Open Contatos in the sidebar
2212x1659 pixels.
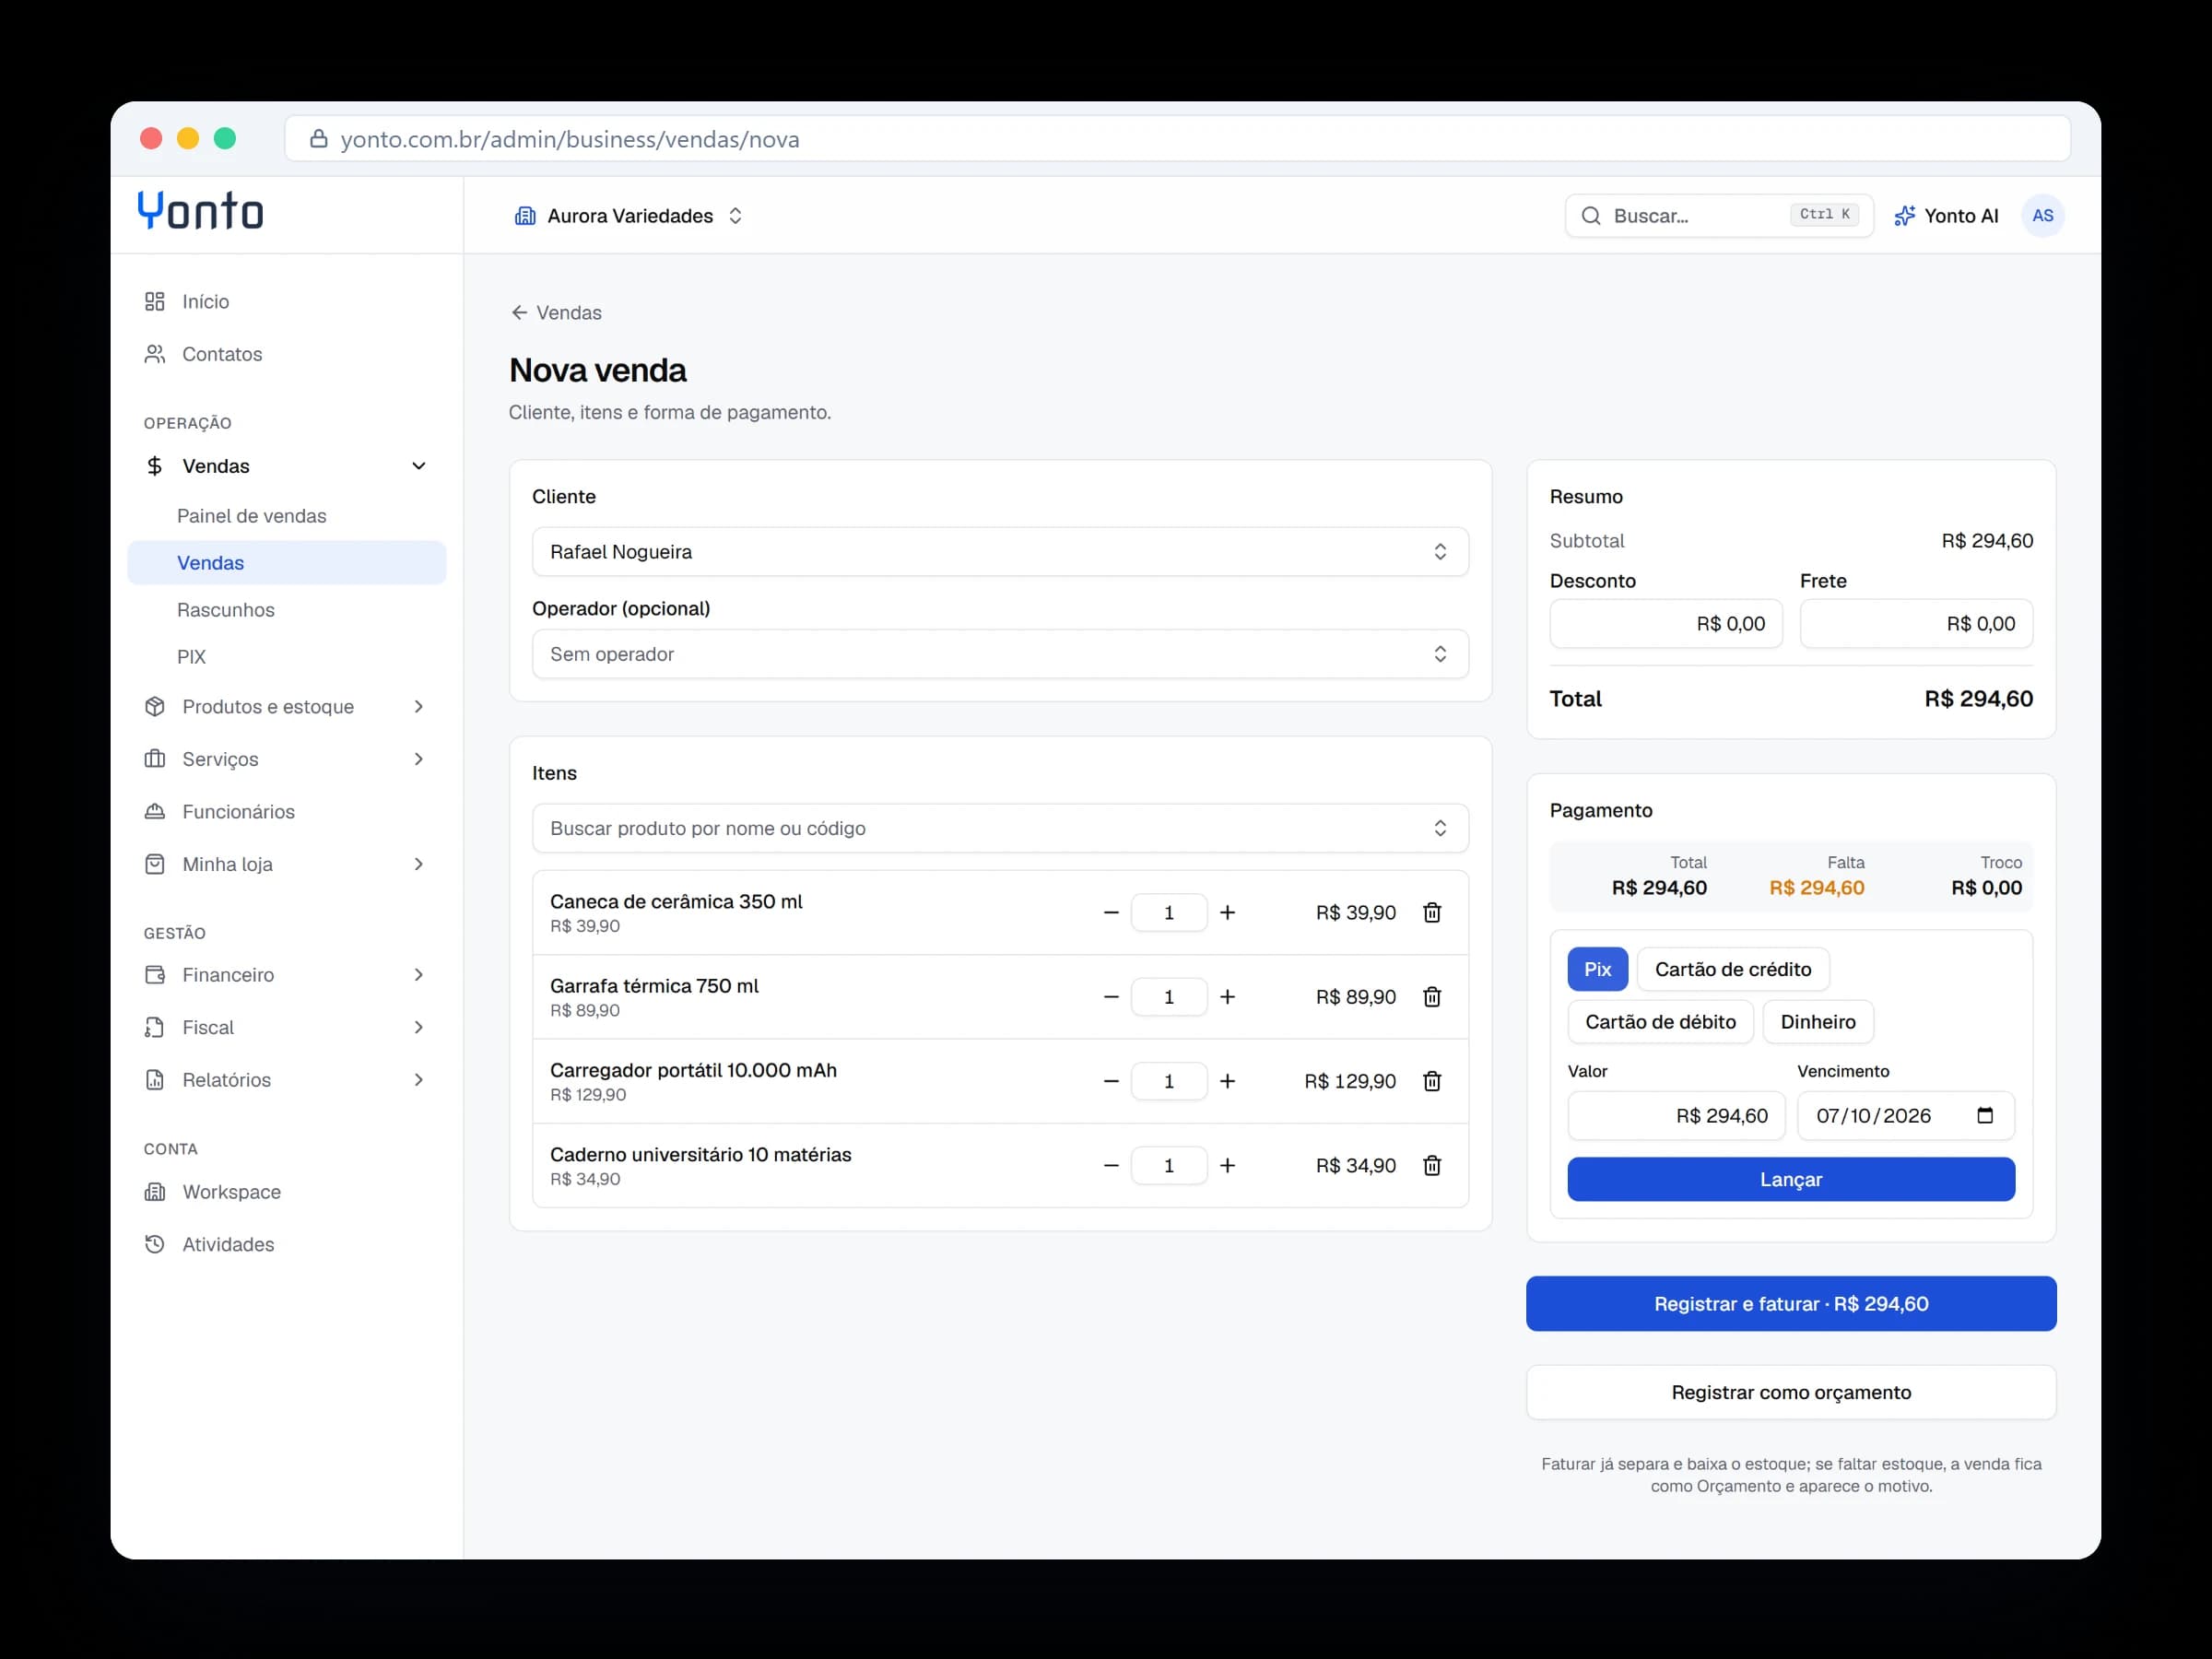click(x=287, y=354)
